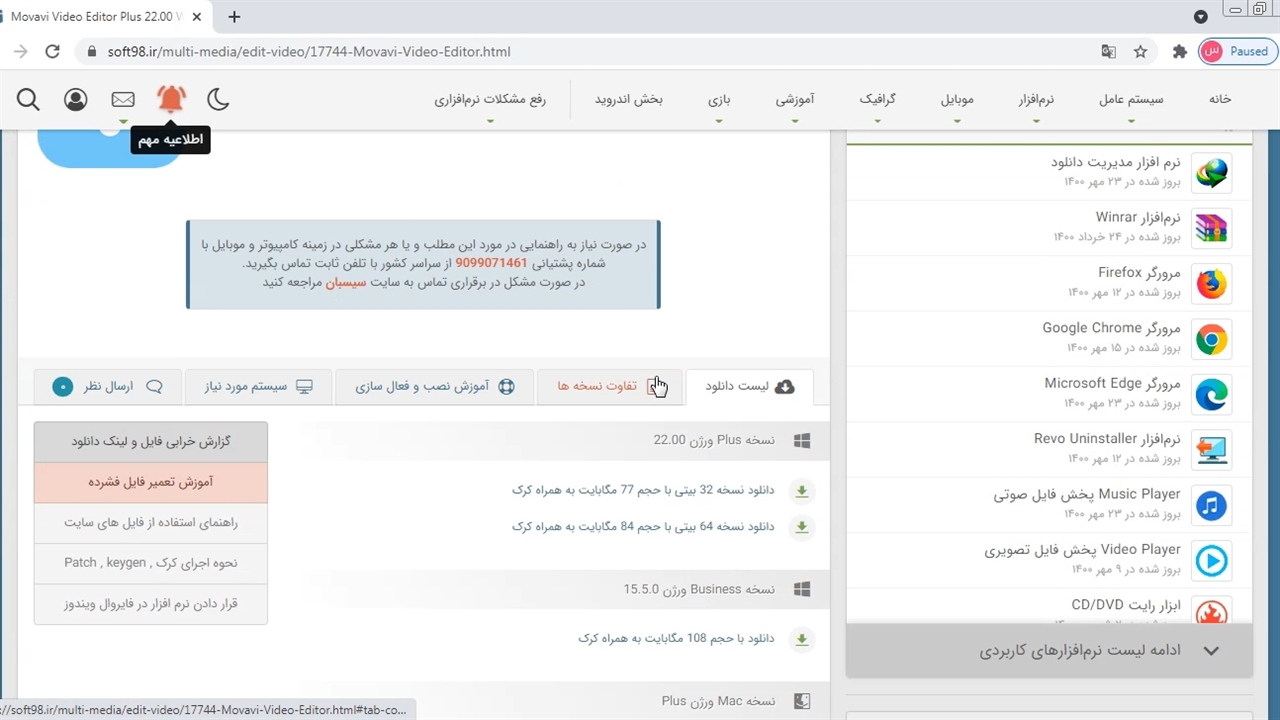
Task: Click the Firefox browser icon in sidebar
Action: [x=1211, y=284]
